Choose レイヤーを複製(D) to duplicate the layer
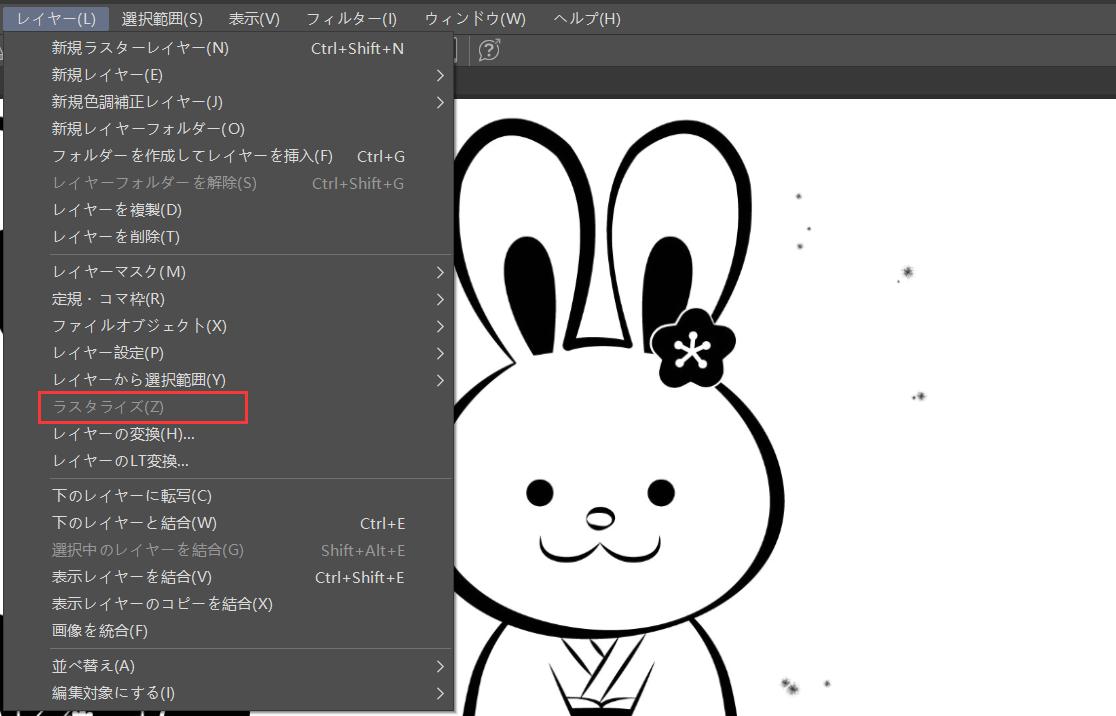 pyautogui.click(x=117, y=210)
